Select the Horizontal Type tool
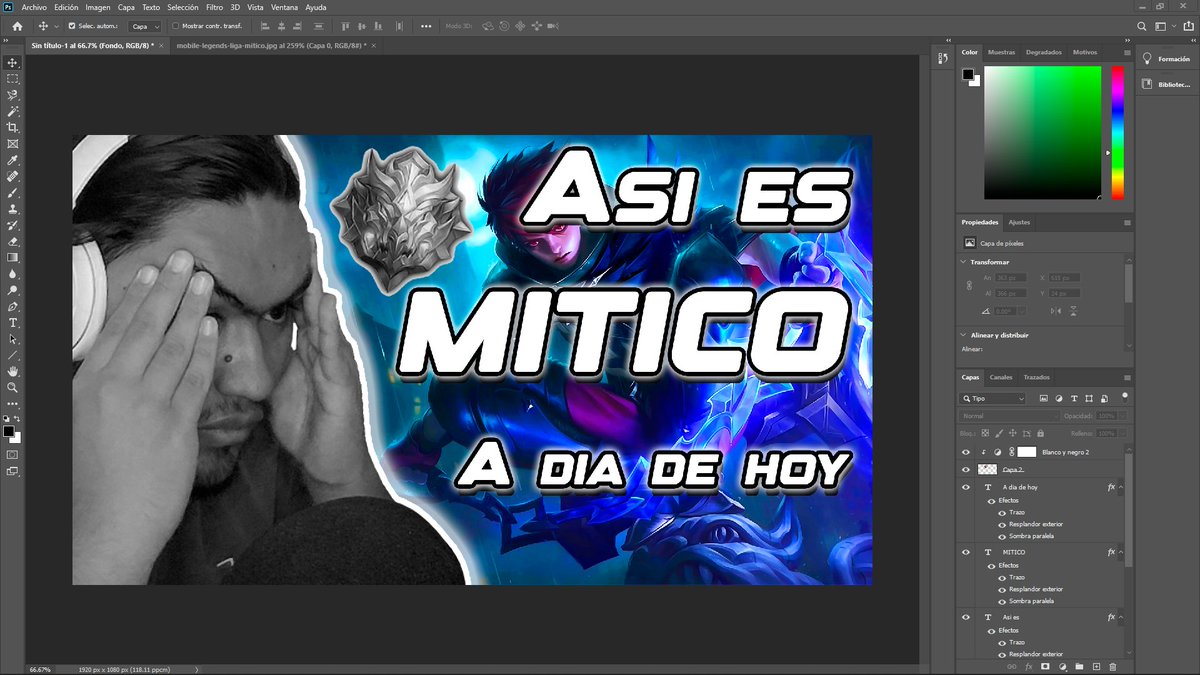 coord(13,322)
